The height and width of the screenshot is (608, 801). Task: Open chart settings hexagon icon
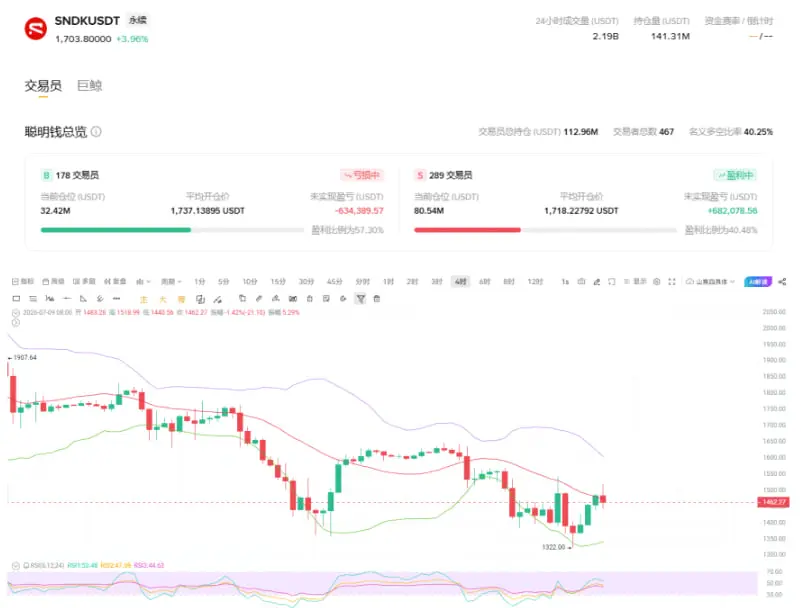(657, 282)
